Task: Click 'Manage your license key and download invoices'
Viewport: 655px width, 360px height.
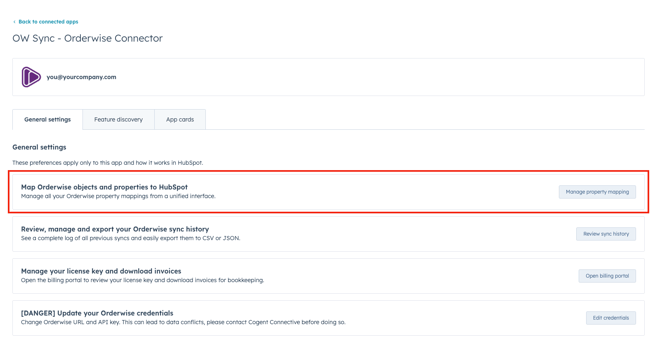Action: tap(101, 271)
